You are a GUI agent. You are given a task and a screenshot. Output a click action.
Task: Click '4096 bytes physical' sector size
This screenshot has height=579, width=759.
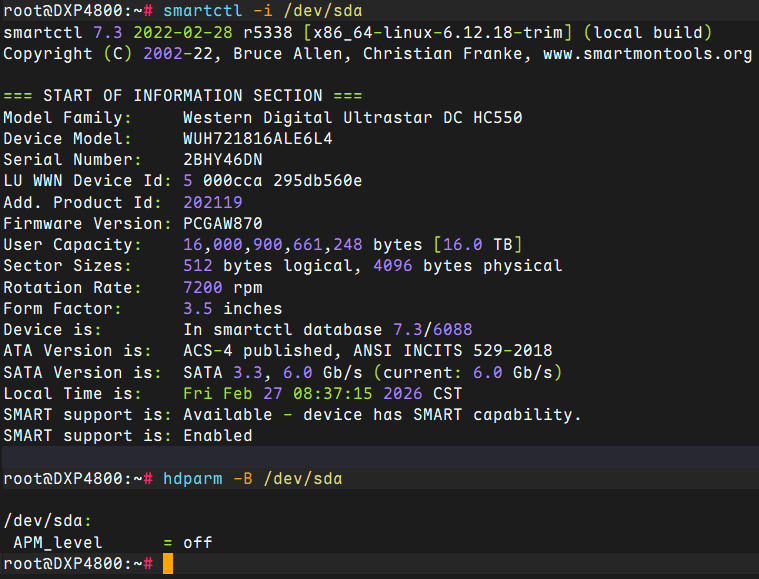pyautogui.click(x=468, y=266)
